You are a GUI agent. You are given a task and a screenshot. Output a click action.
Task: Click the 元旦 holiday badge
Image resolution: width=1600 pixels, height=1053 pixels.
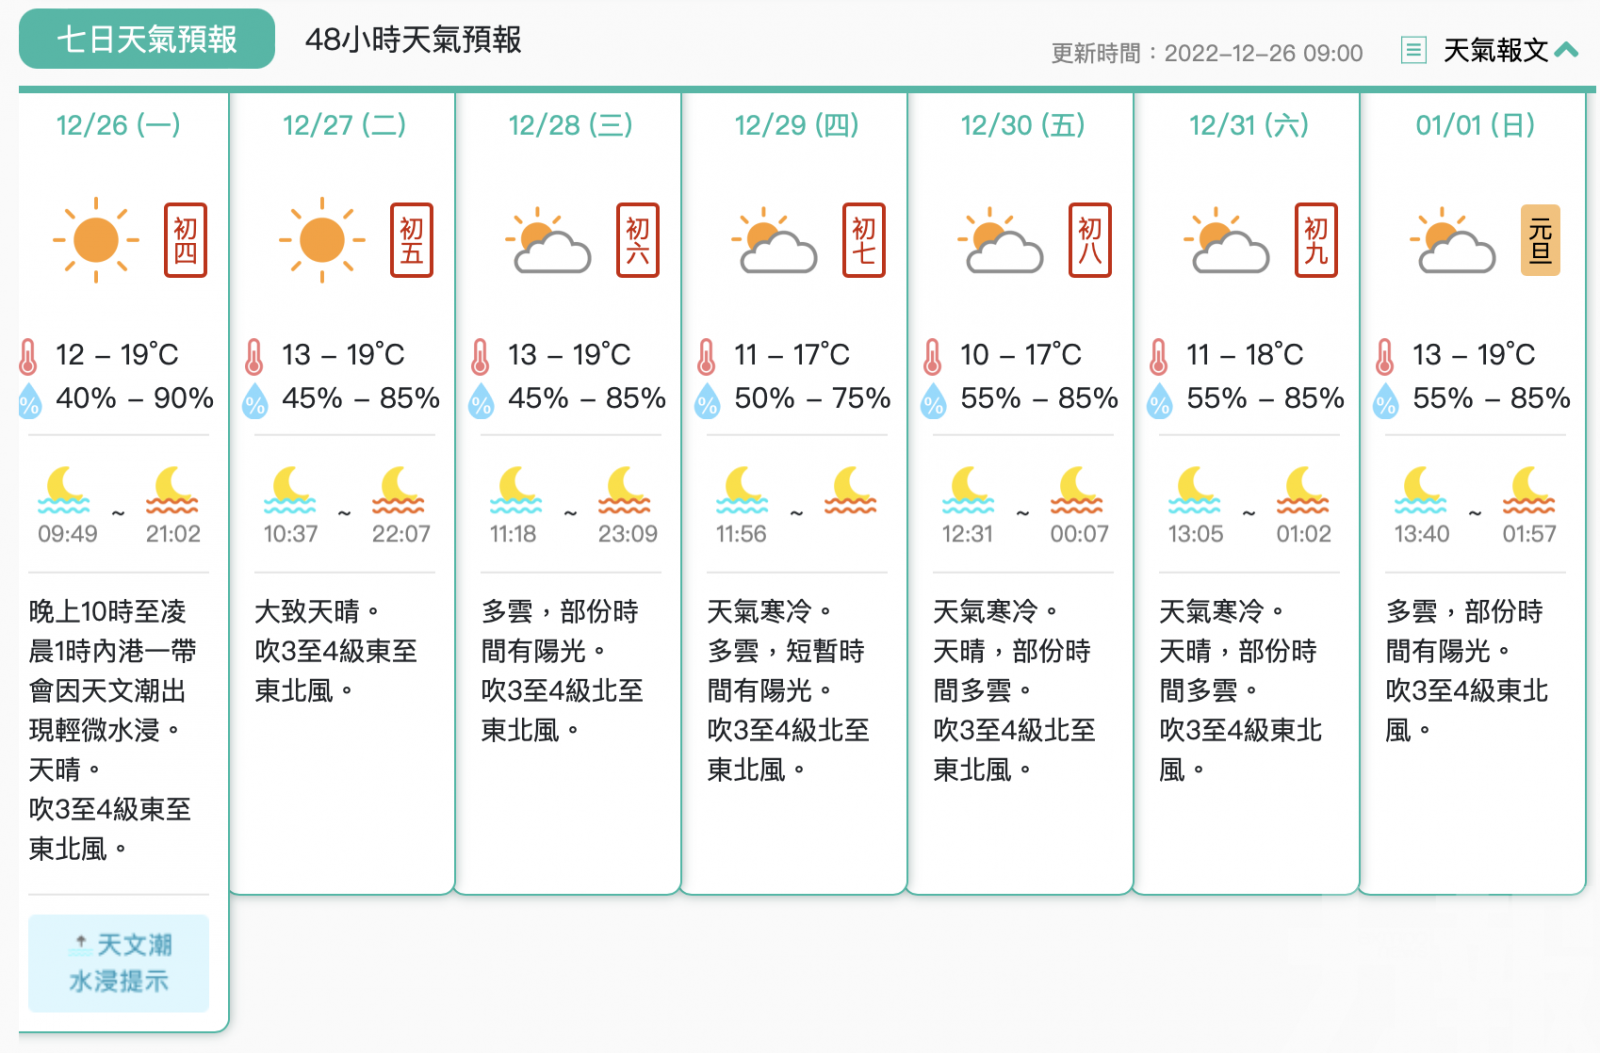click(1541, 240)
